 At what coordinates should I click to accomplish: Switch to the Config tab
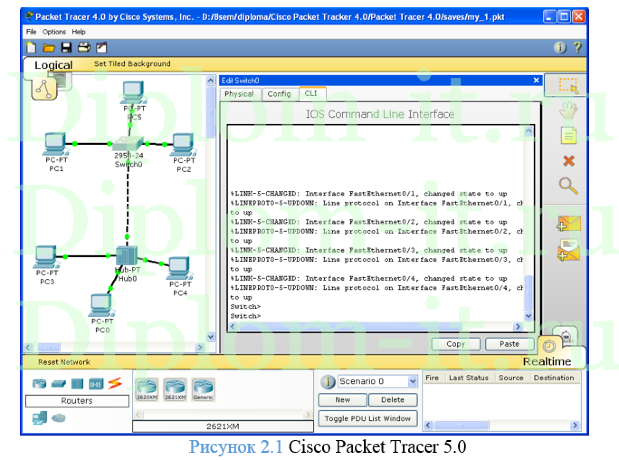tap(279, 94)
